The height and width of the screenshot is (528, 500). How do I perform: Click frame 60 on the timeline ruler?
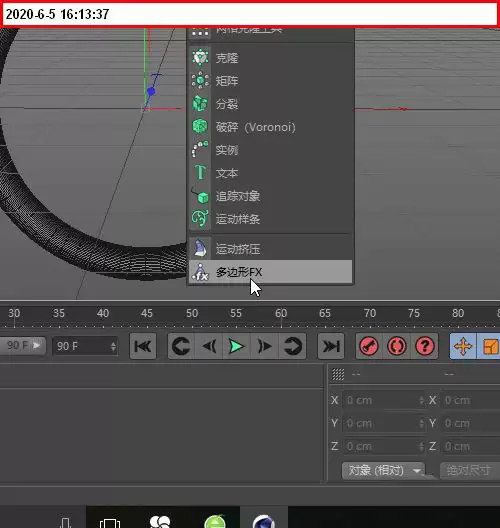coord(281,314)
